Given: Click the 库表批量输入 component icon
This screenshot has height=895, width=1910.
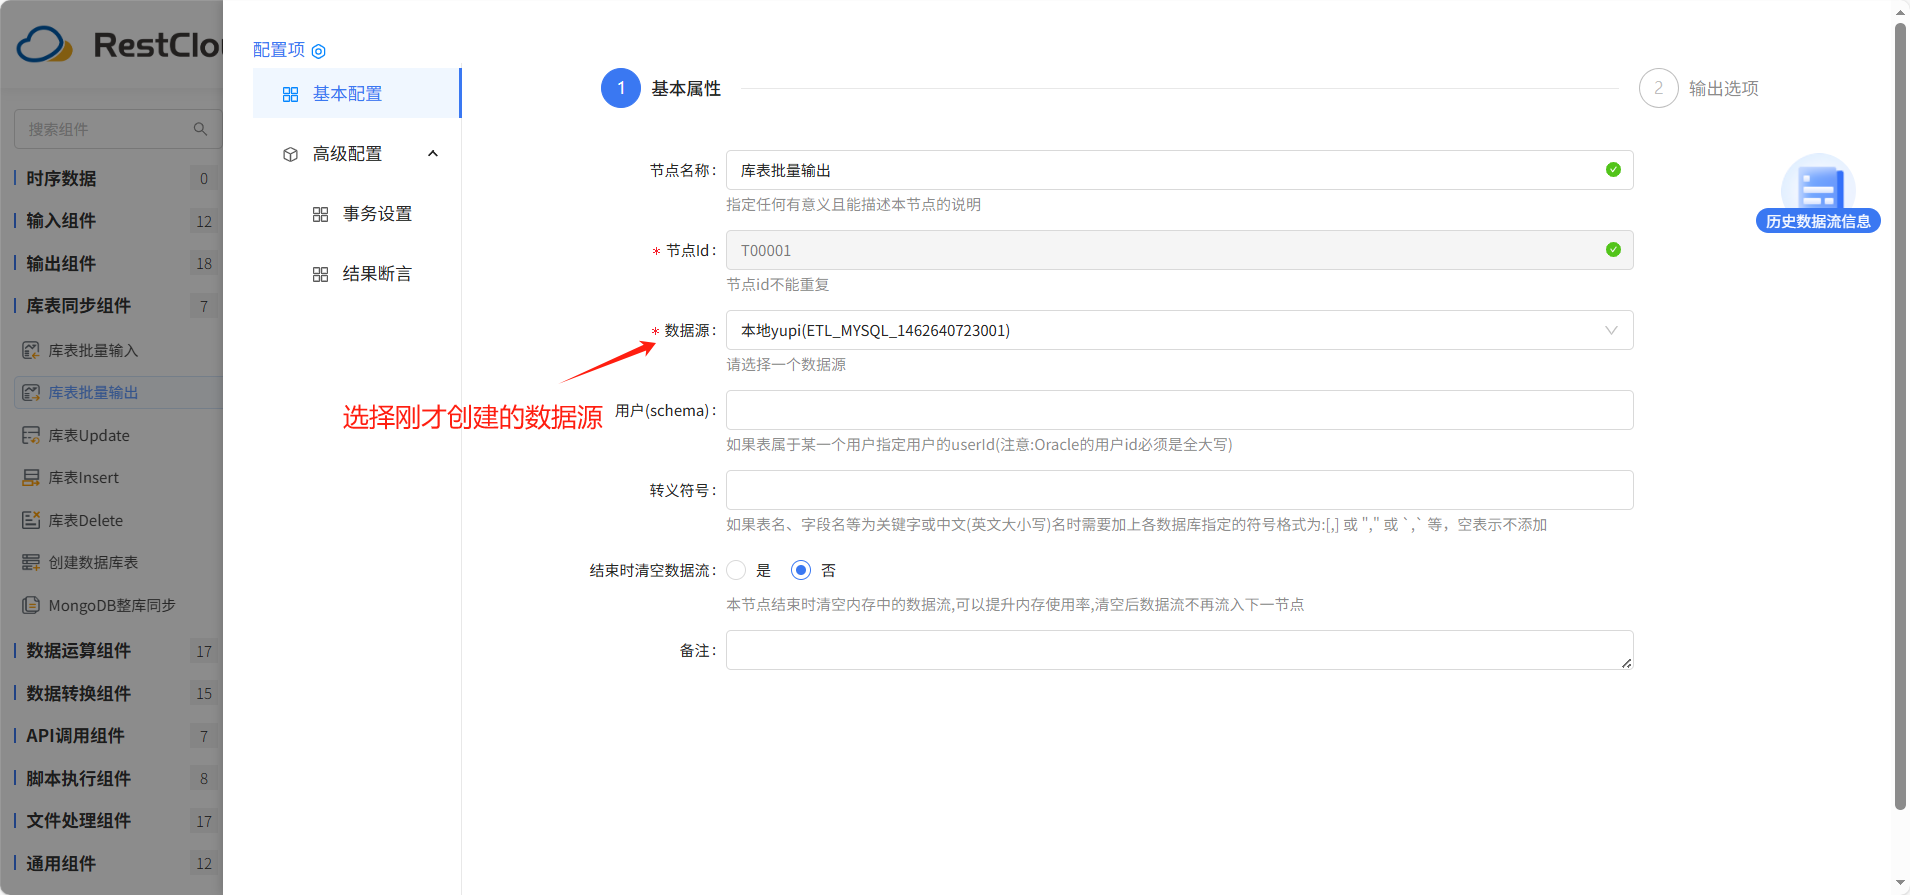Looking at the screenshot, I should [31, 350].
